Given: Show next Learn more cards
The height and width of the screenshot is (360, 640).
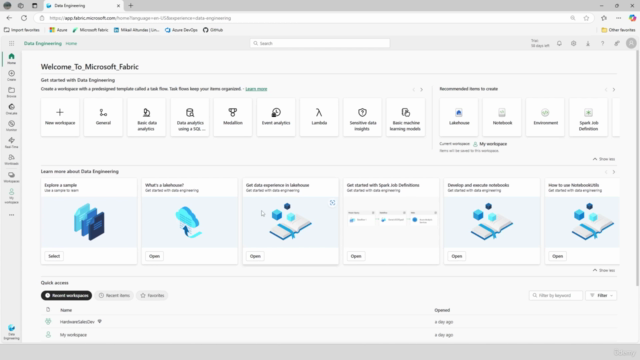Looking at the screenshot, I should [613, 172].
